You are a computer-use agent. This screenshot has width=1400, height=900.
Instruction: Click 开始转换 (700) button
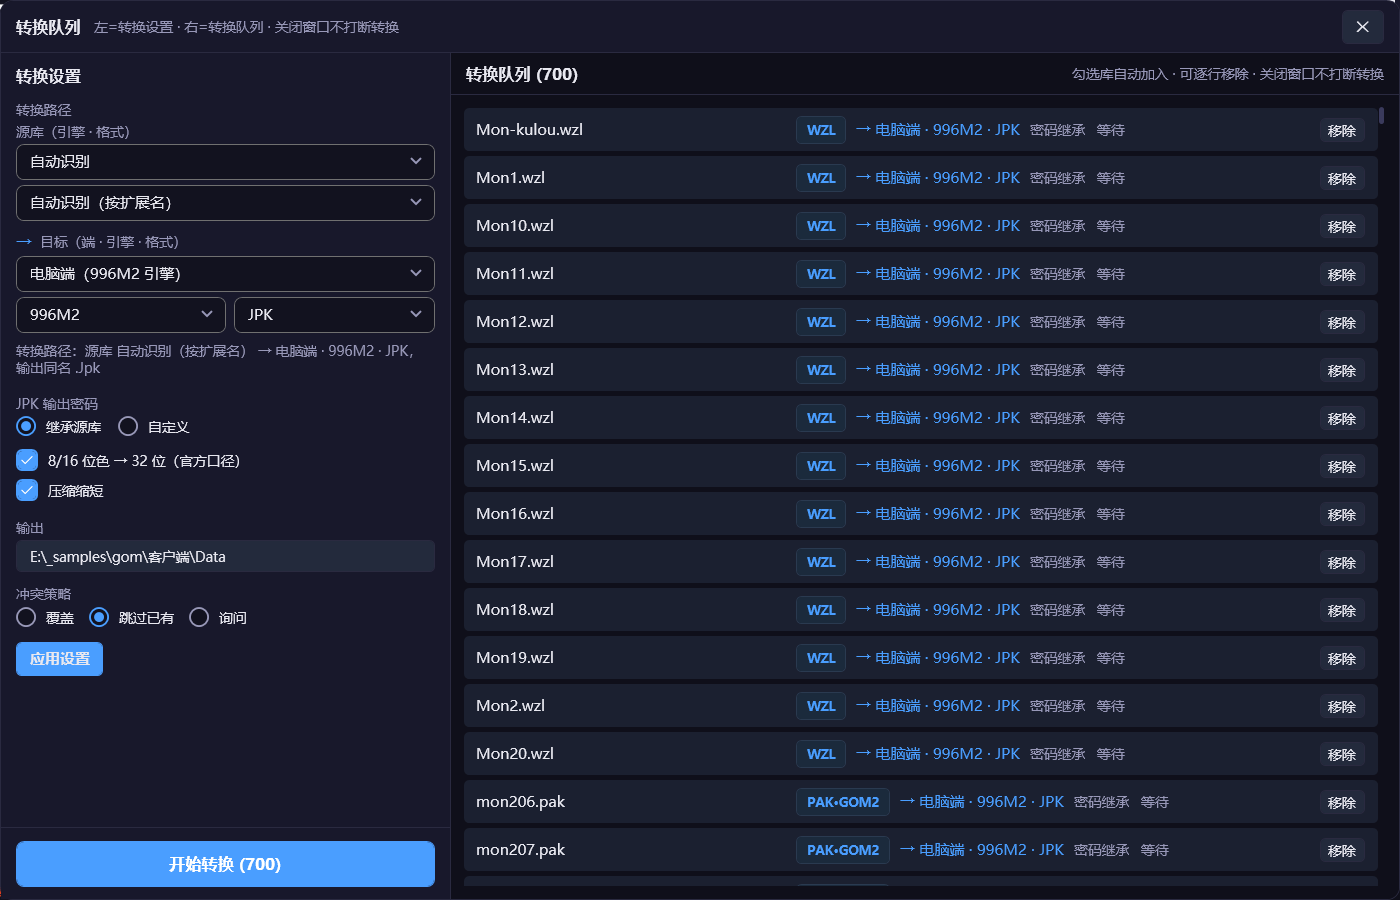225,864
